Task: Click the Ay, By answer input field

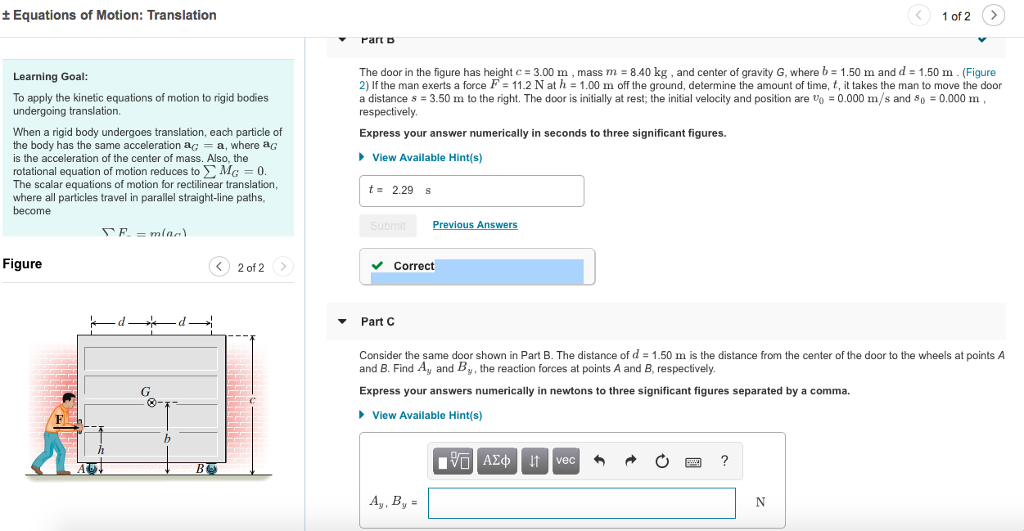Action: 582,503
